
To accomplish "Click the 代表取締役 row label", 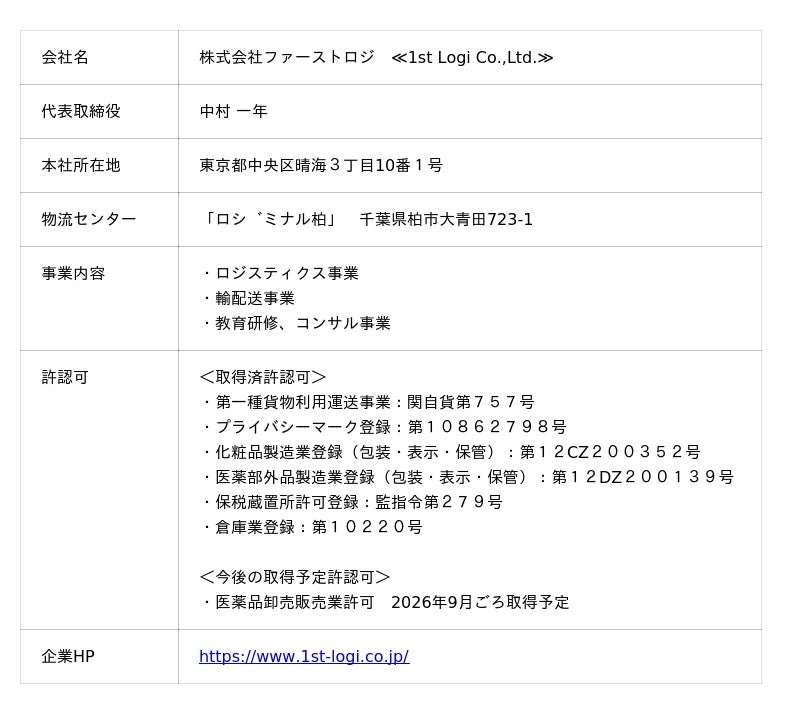I will 81,111.
